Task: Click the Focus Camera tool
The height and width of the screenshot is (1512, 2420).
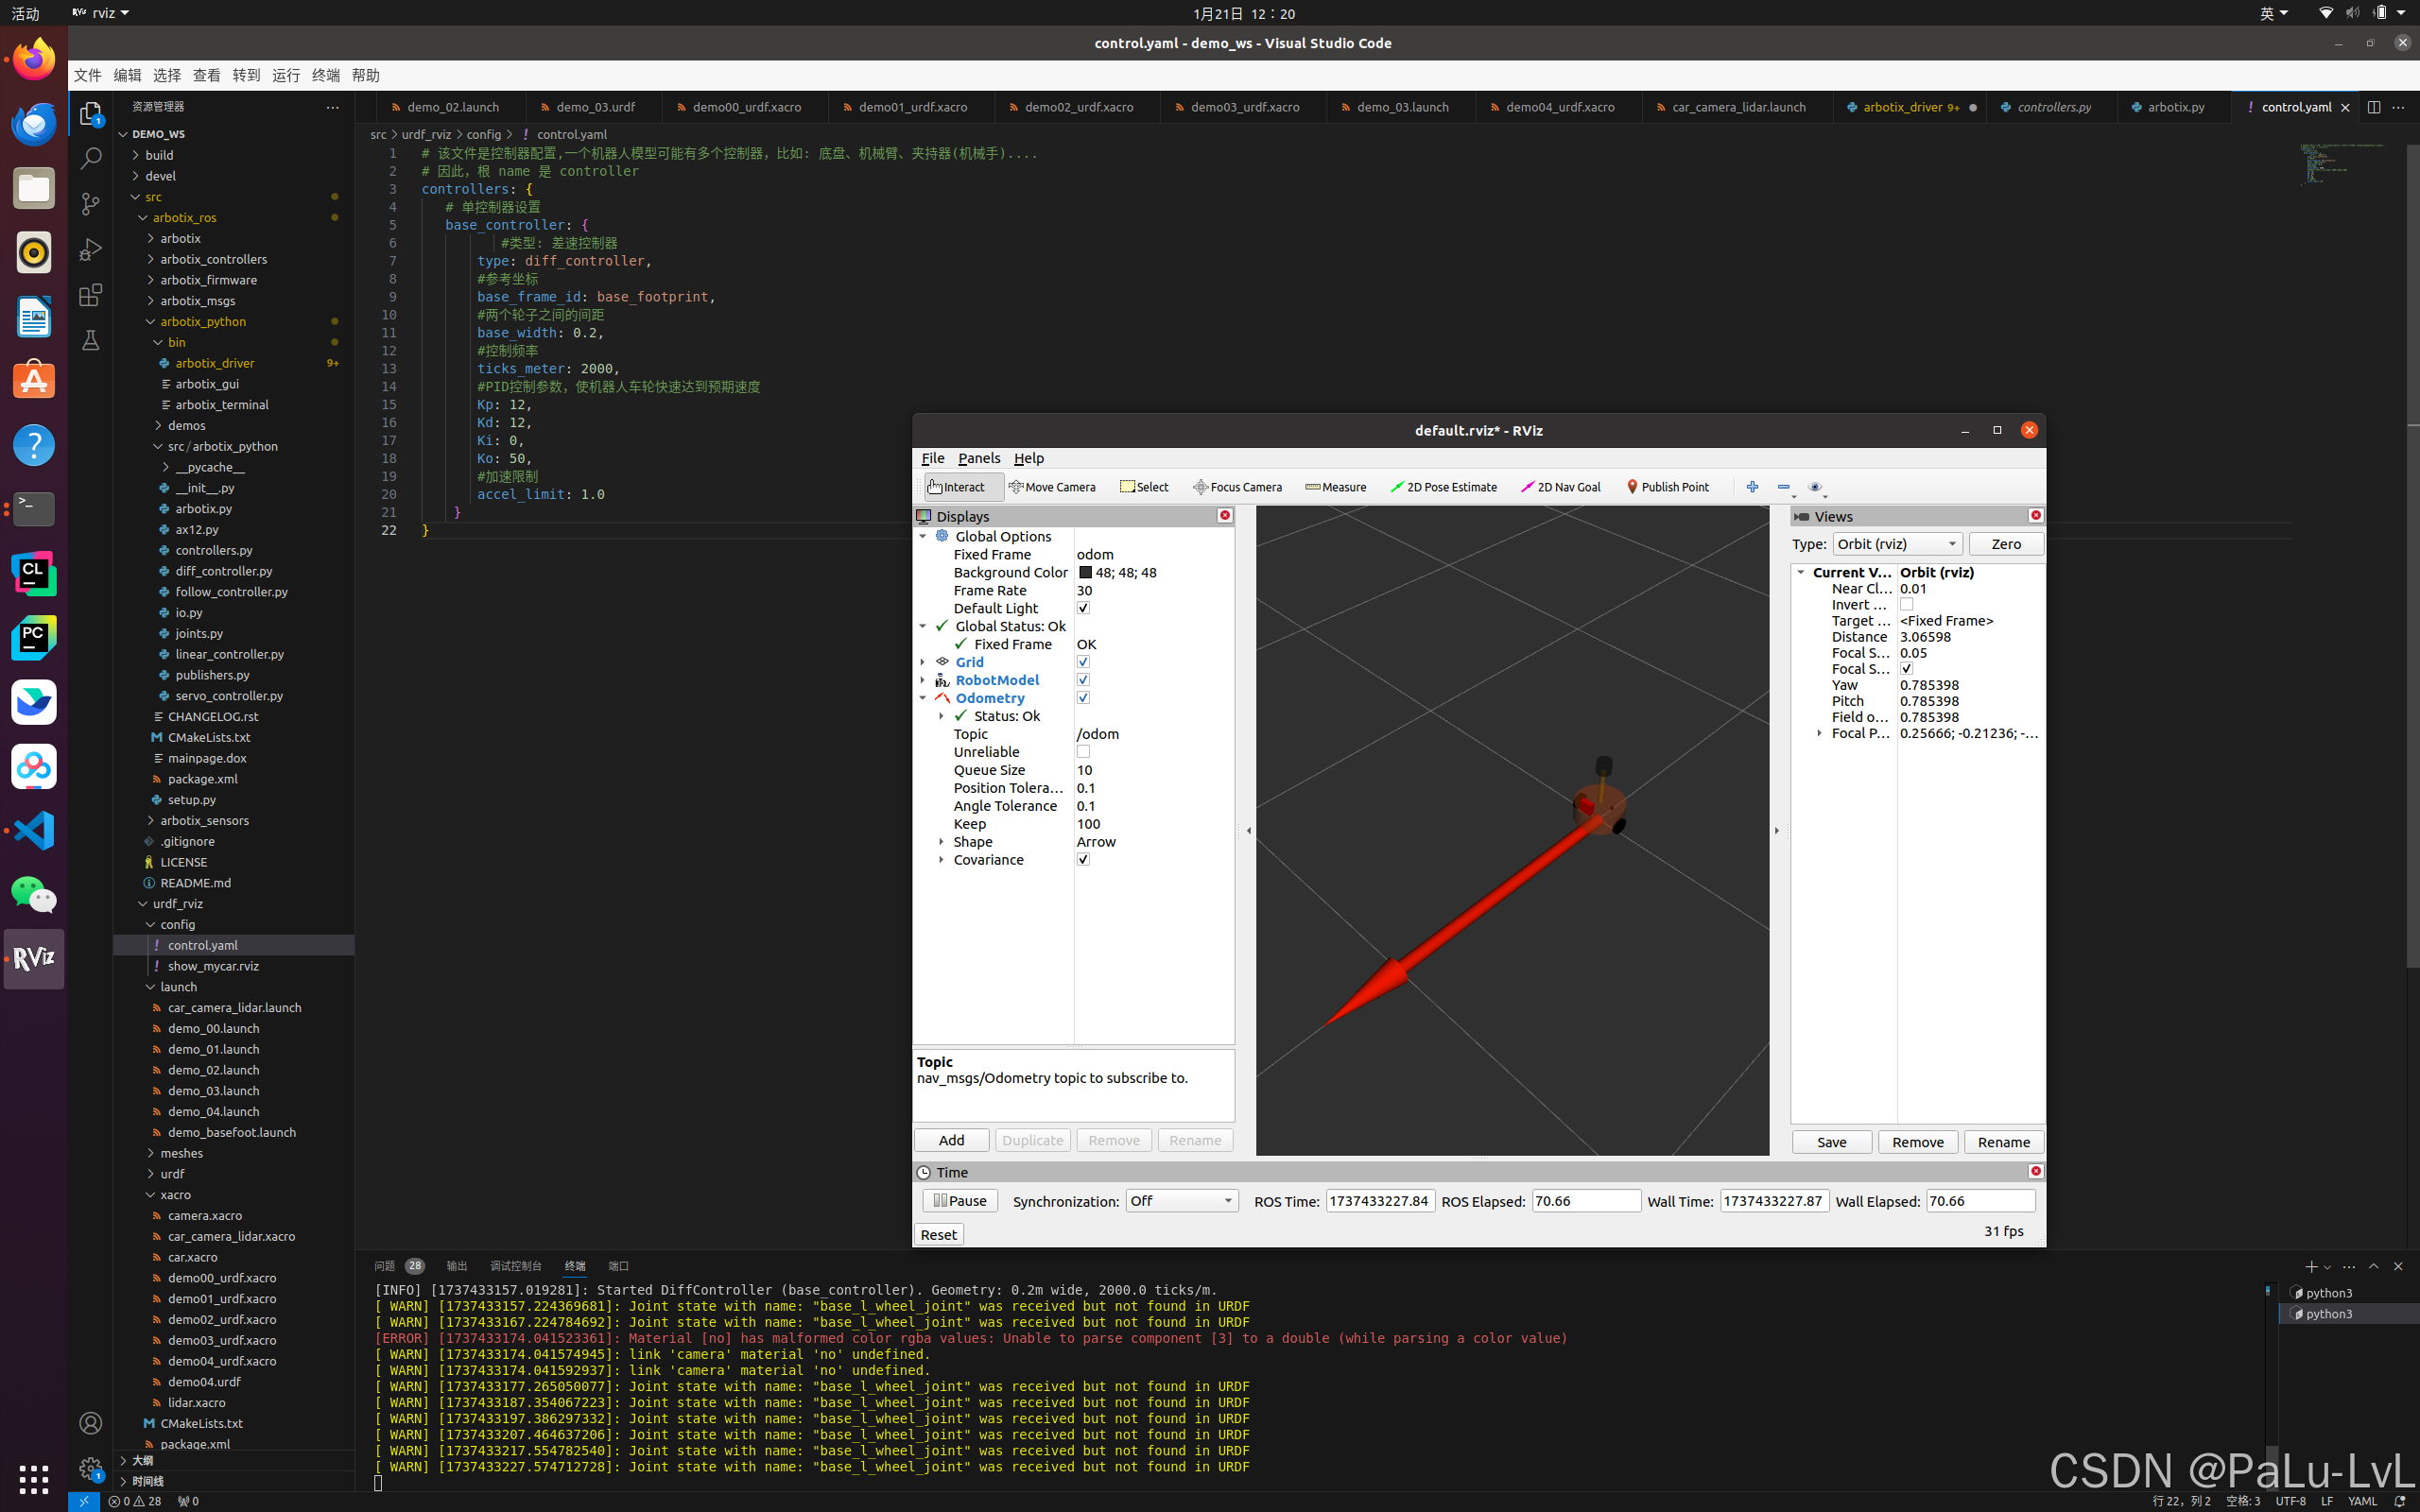Action: point(1237,487)
